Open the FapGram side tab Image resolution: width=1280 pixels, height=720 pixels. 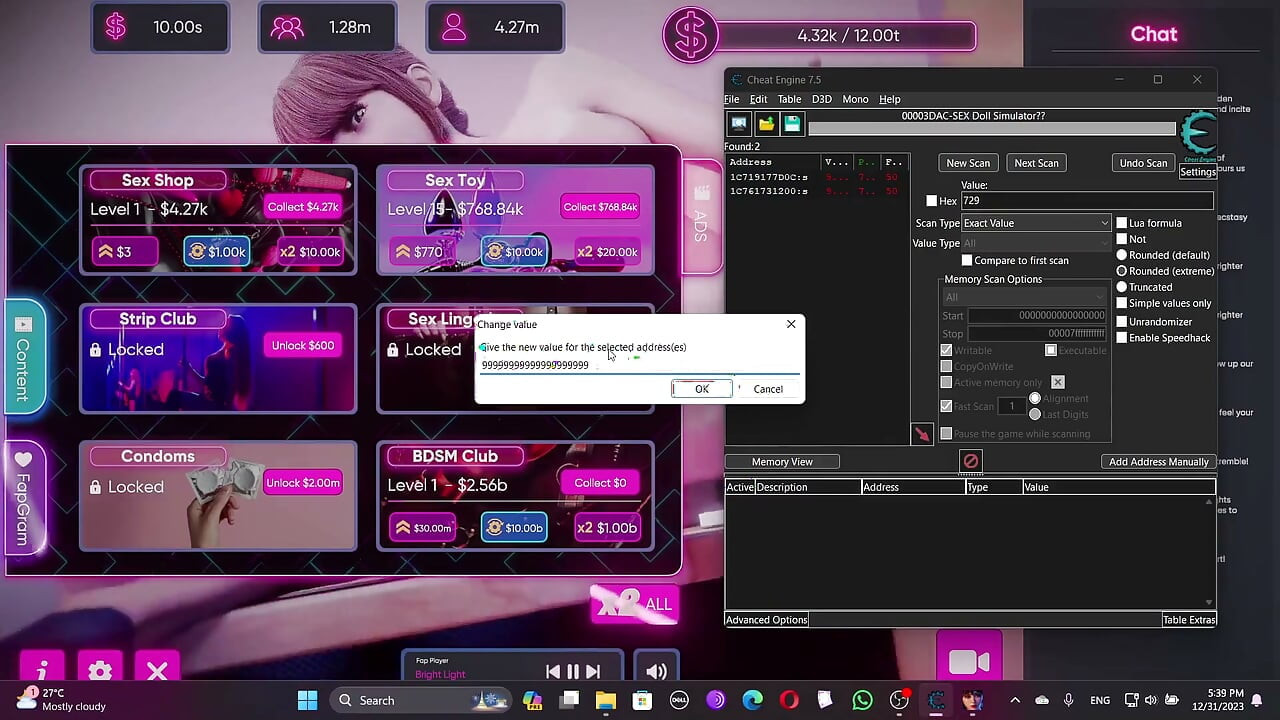[24, 497]
